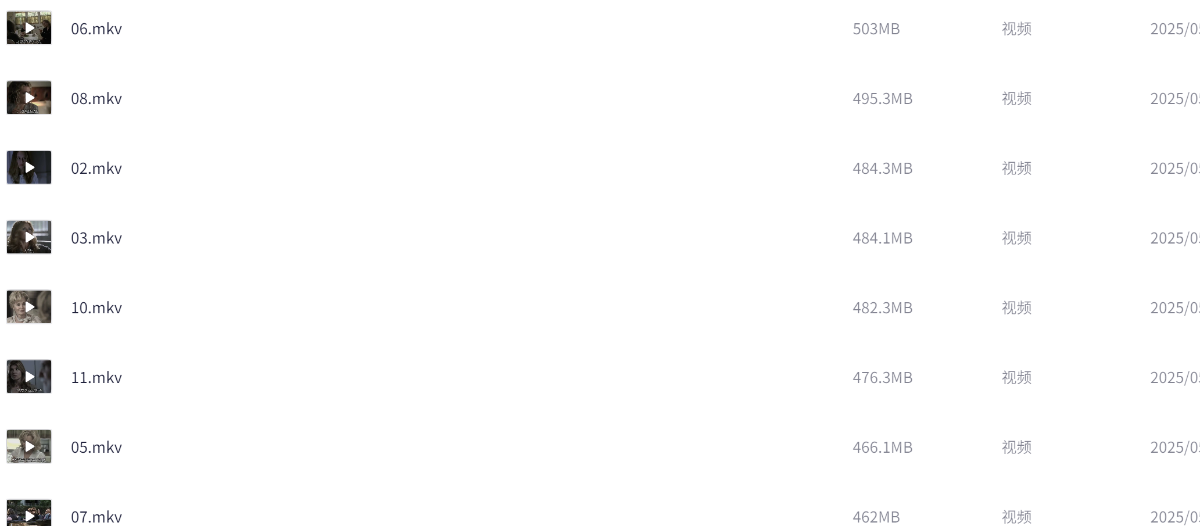1200x526 pixels.
Task: Open the file named 02.mkv
Action: click(x=96, y=169)
